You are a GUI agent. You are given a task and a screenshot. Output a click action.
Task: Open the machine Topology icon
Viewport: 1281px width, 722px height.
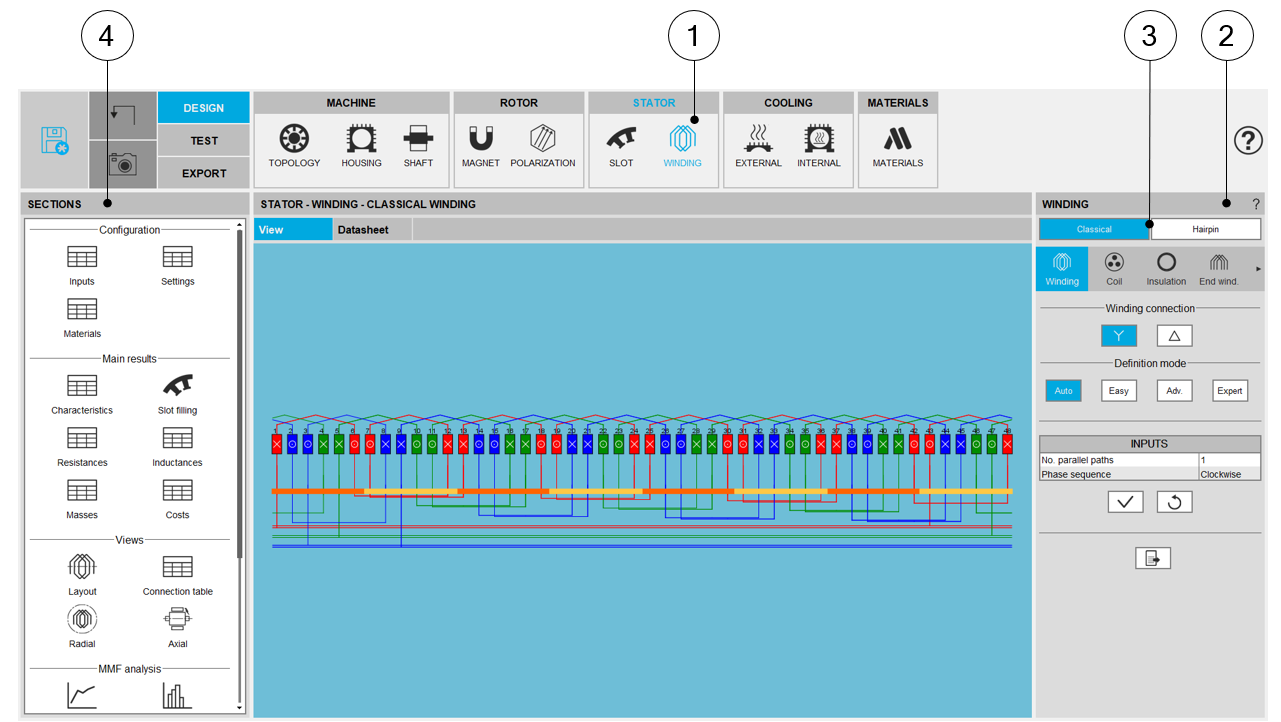(x=294, y=146)
